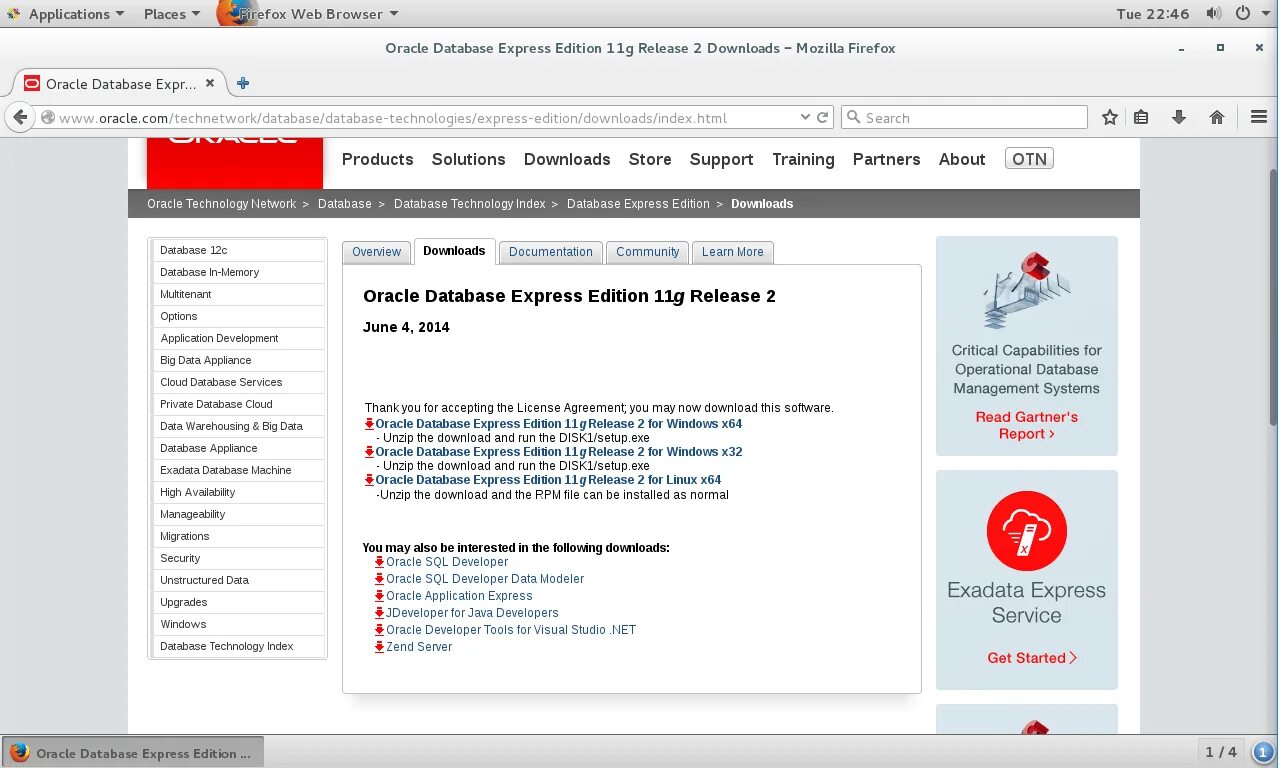This screenshot has width=1280, height=768.
Task: Open the Firefox hamburger menu
Action: pyautogui.click(x=1259, y=117)
